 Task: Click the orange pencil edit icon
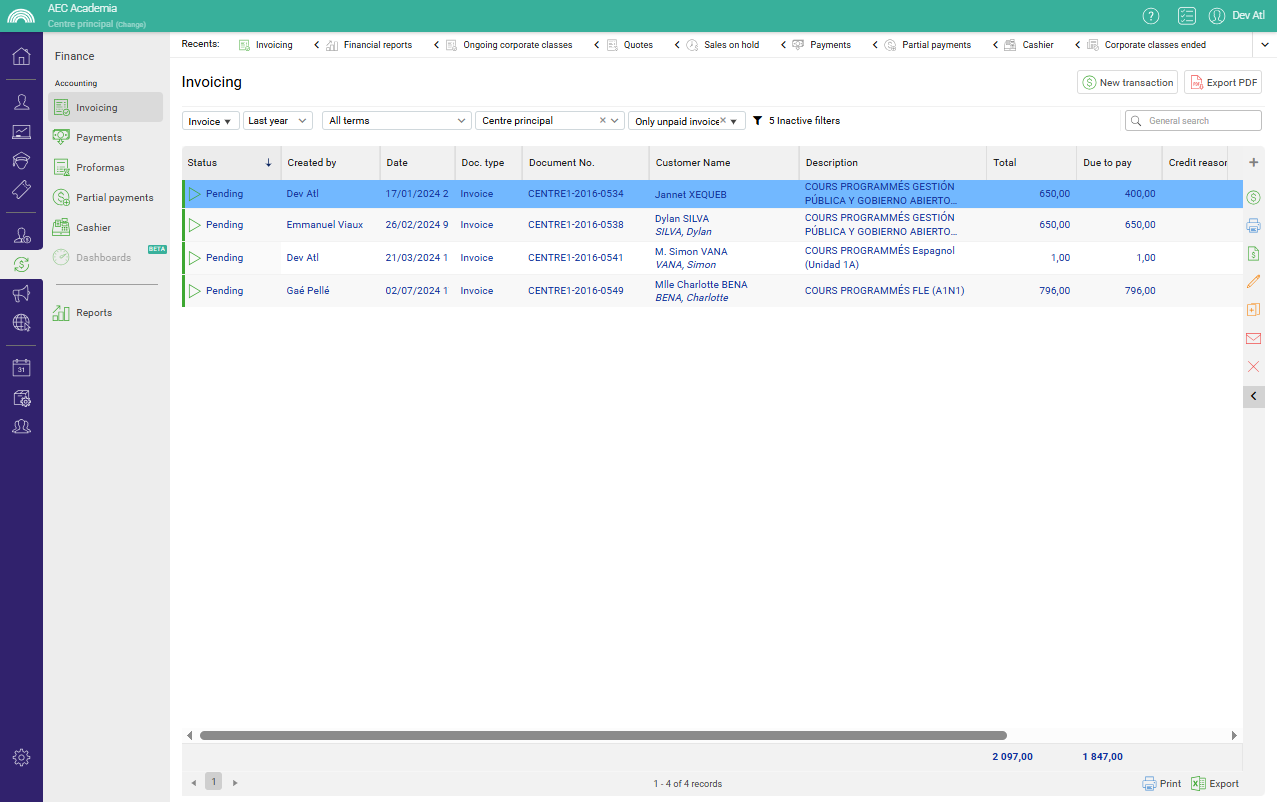(x=1253, y=282)
